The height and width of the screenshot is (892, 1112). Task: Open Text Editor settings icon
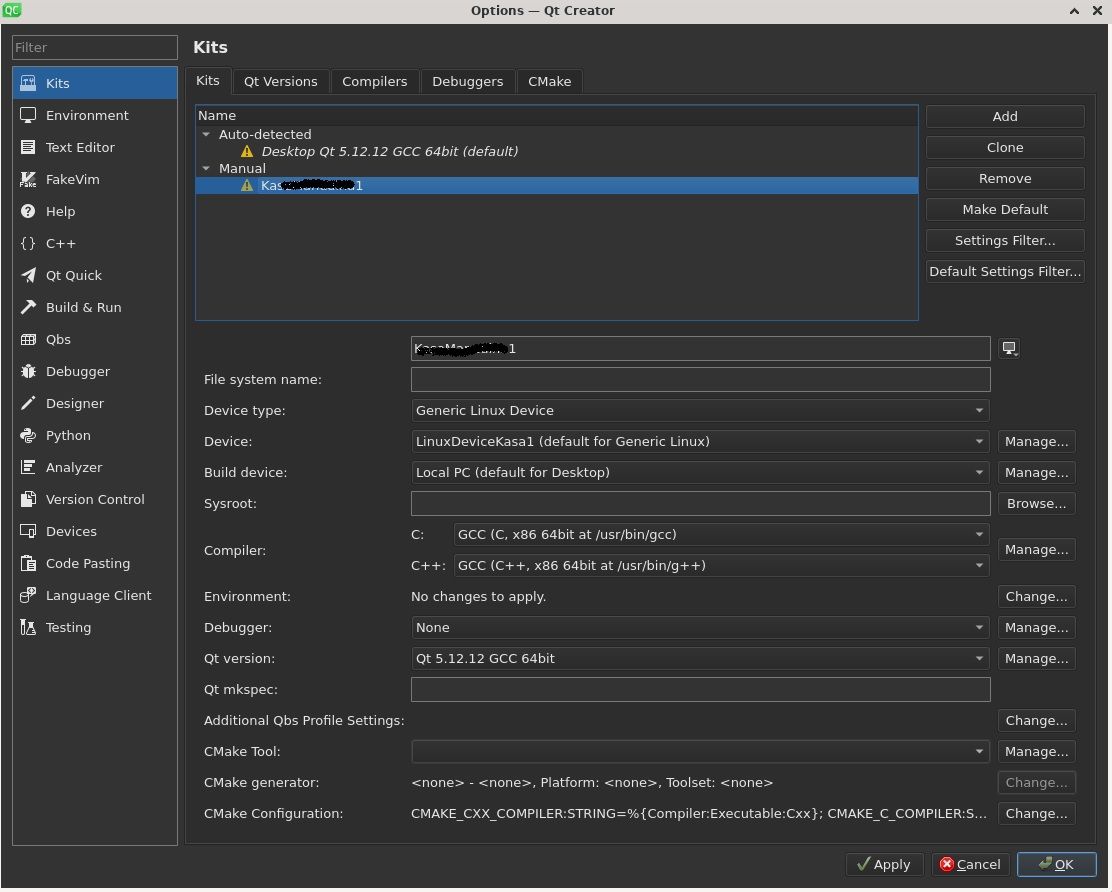click(x=28, y=147)
